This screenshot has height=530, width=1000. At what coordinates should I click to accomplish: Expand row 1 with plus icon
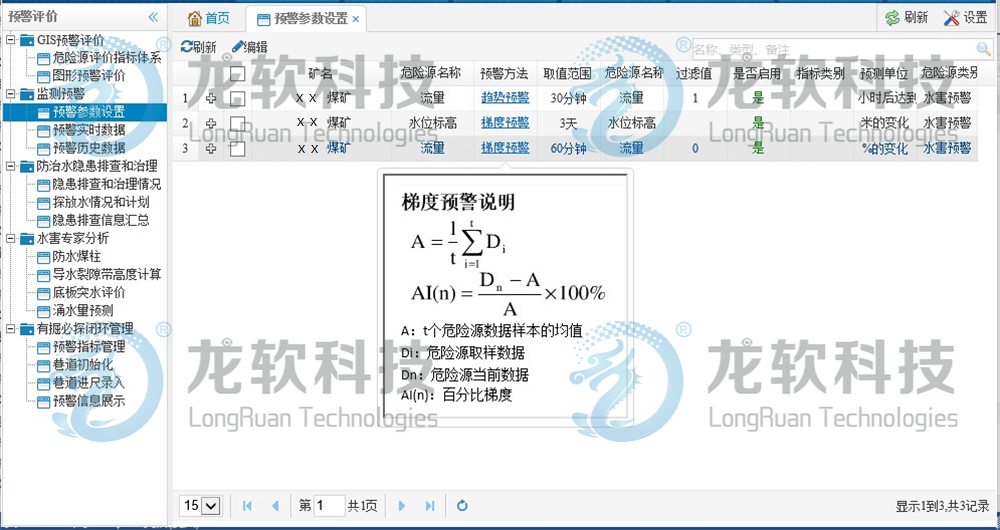(211, 98)
